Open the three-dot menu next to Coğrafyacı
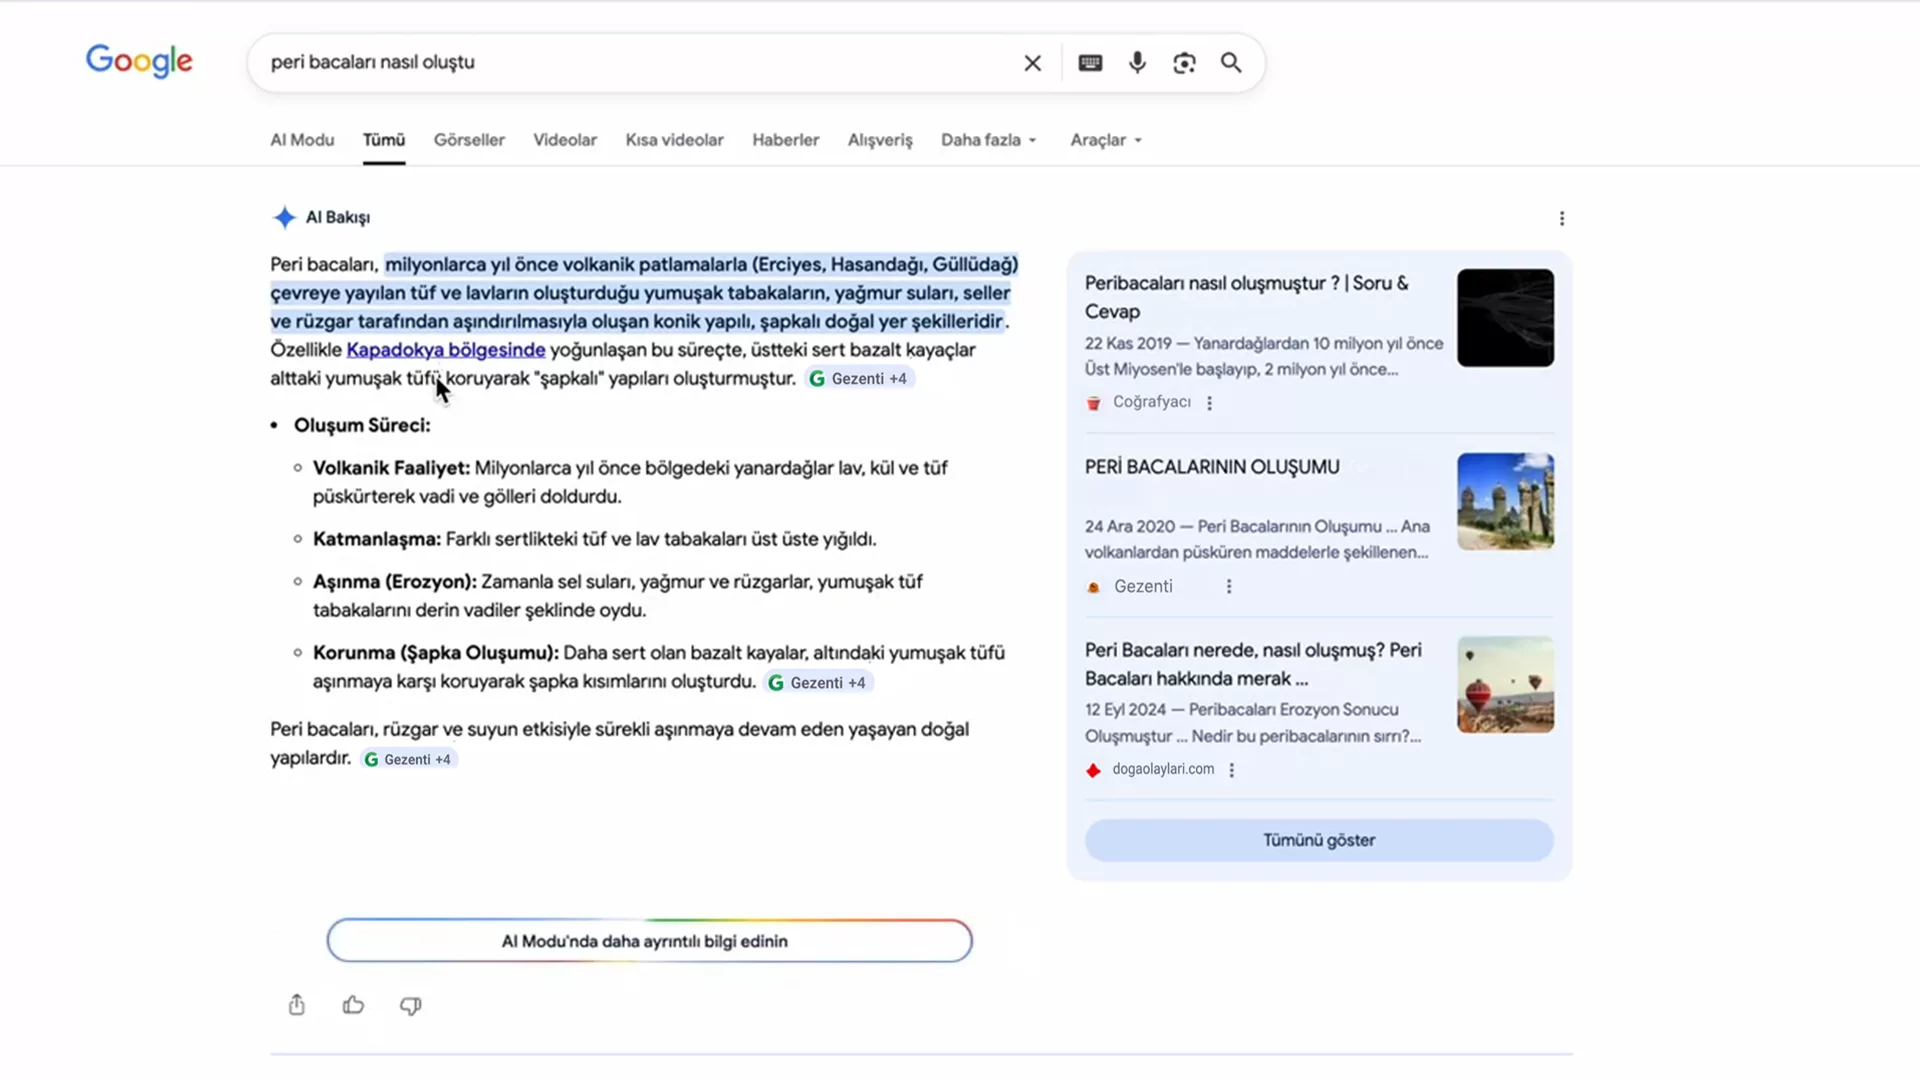Image resolution: width=1920 pixels, height=1080 pixels. pyautogui.click(x=1209, y=402)
